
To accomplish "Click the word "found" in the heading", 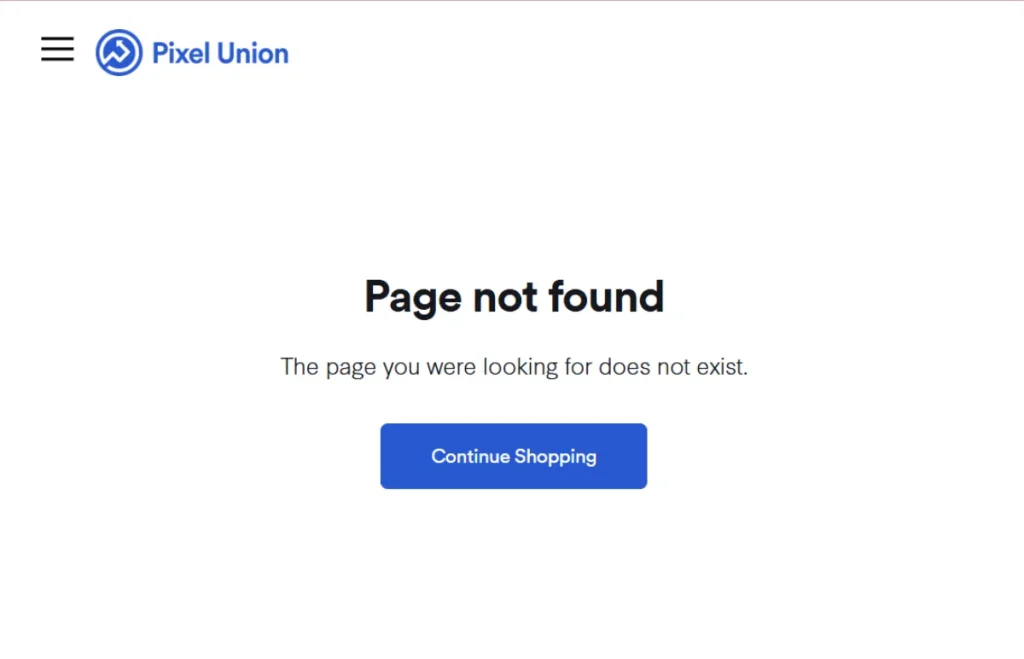I will pyautogui.click(x=606, y=296).
